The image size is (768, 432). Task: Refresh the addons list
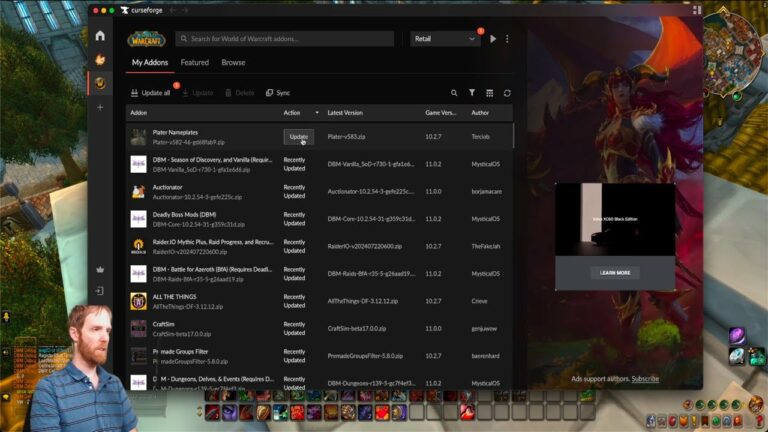[507, 93]
